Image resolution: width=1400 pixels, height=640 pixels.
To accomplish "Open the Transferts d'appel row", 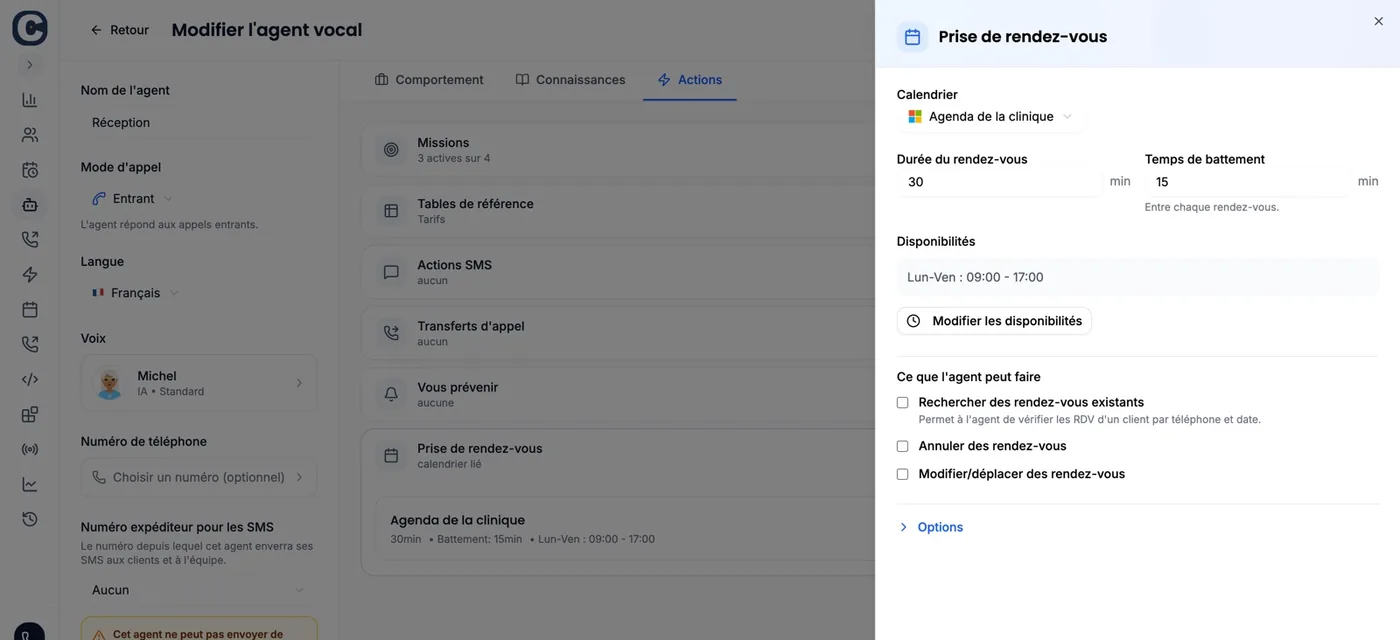I will tap(618, 333).
